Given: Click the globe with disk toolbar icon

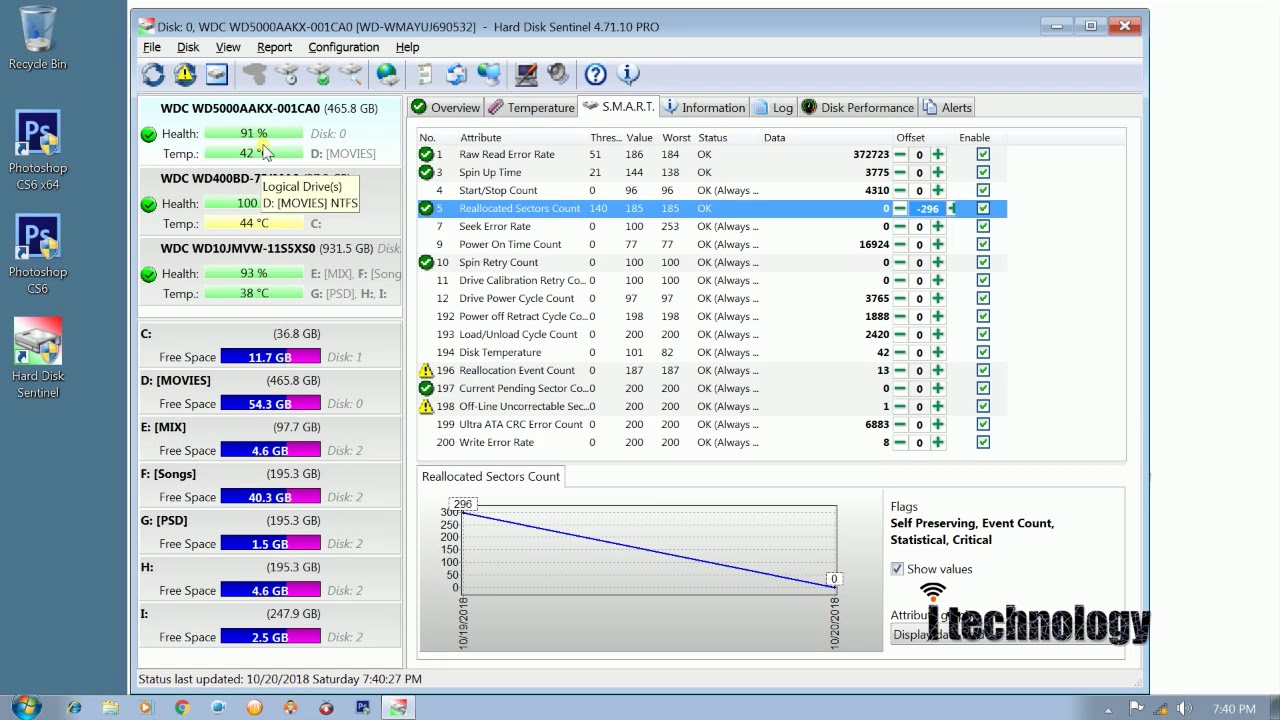Looking at the screenshot, I should pos(387,74).
